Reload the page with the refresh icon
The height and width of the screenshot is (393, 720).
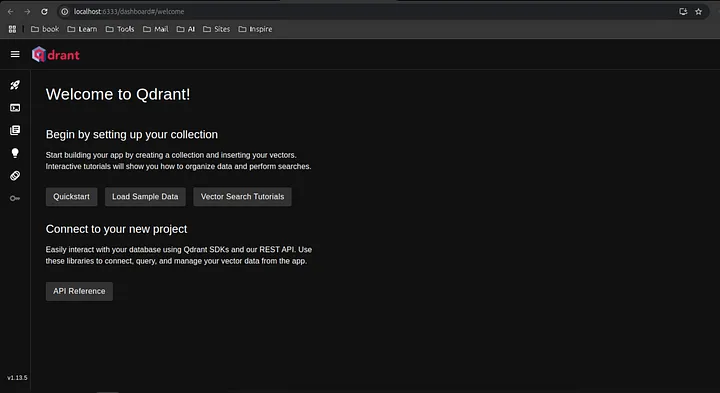[44, 11]
